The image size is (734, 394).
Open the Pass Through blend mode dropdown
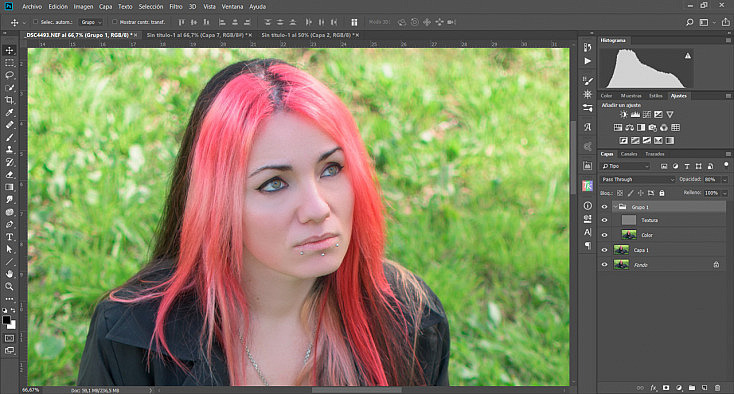638,180
